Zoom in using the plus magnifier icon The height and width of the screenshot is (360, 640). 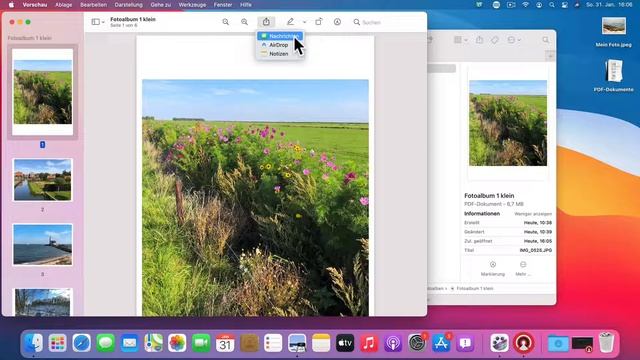[244, 22]
